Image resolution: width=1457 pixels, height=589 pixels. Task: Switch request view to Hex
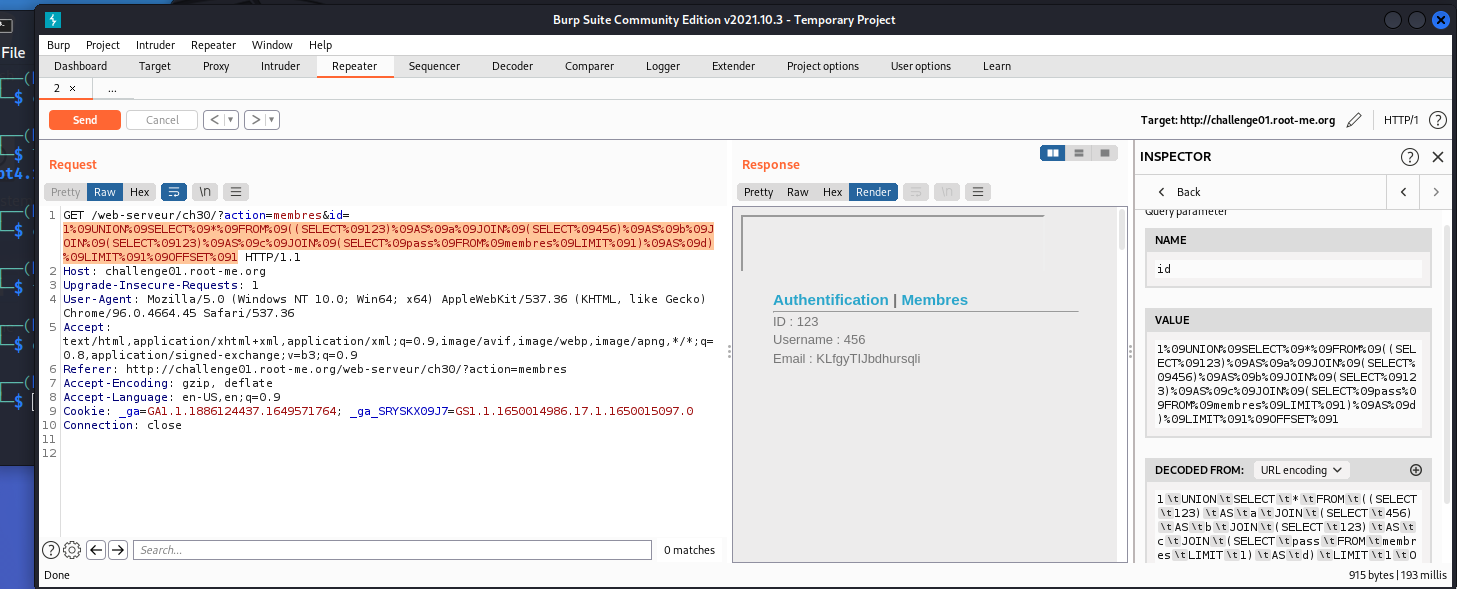[139, 192]
